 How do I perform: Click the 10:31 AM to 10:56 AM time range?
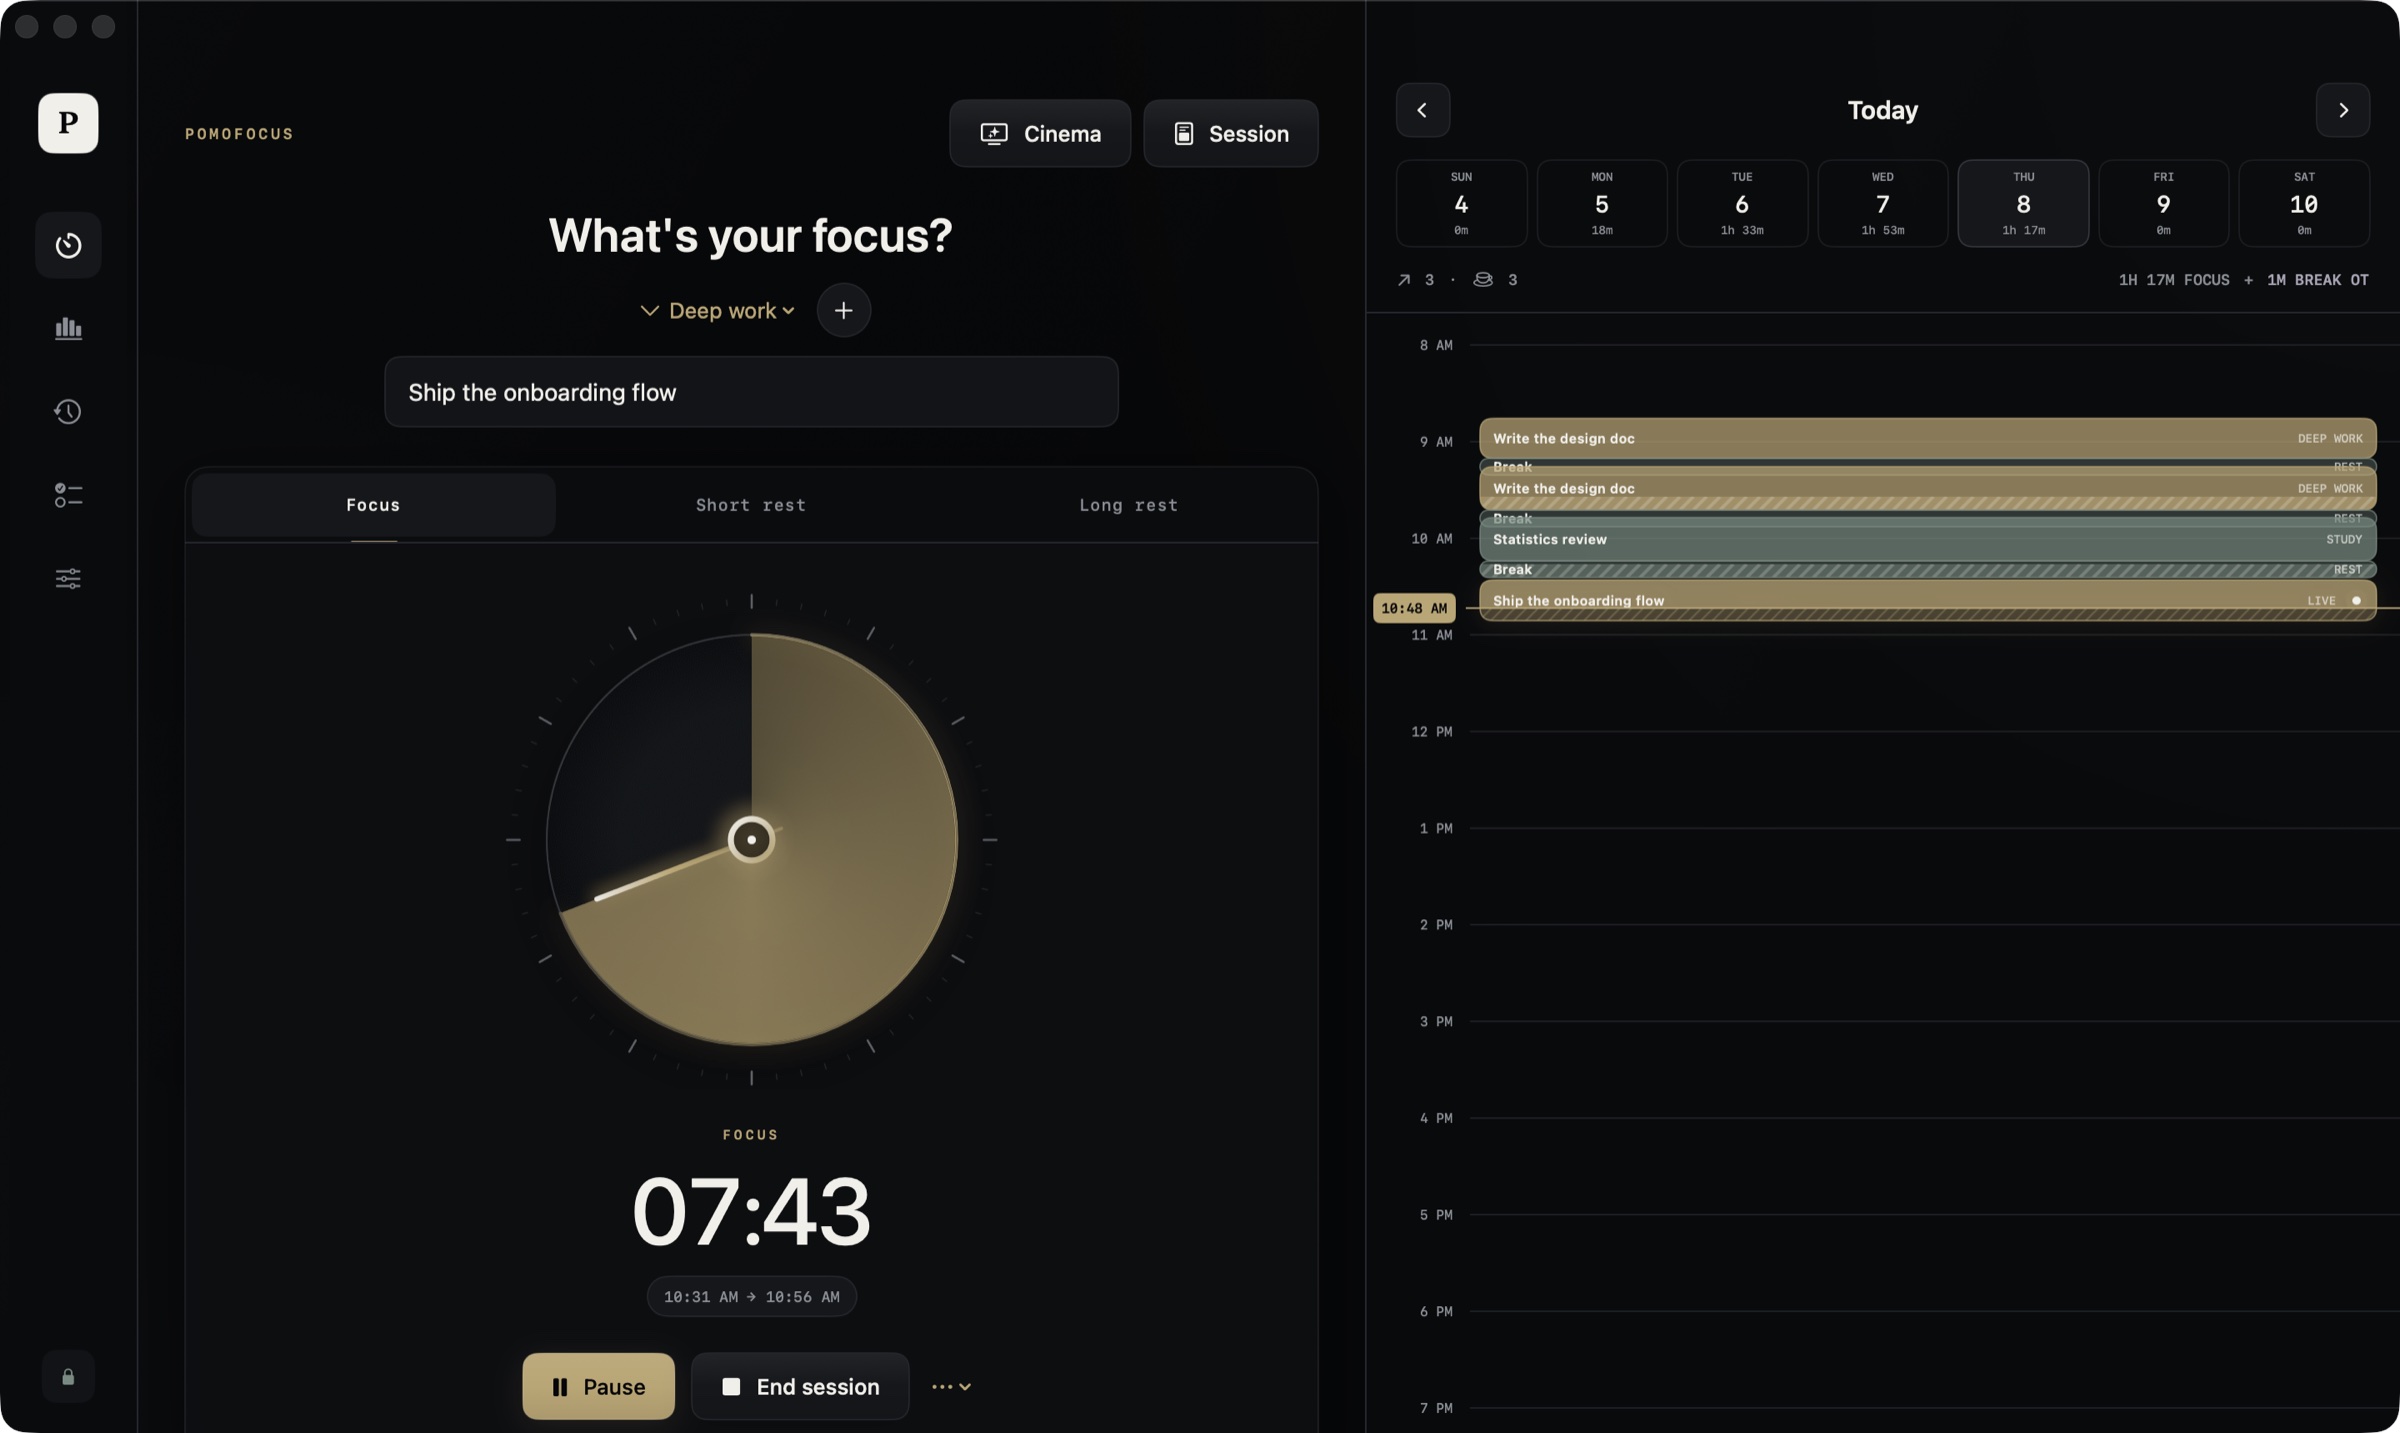point(751,1296)
